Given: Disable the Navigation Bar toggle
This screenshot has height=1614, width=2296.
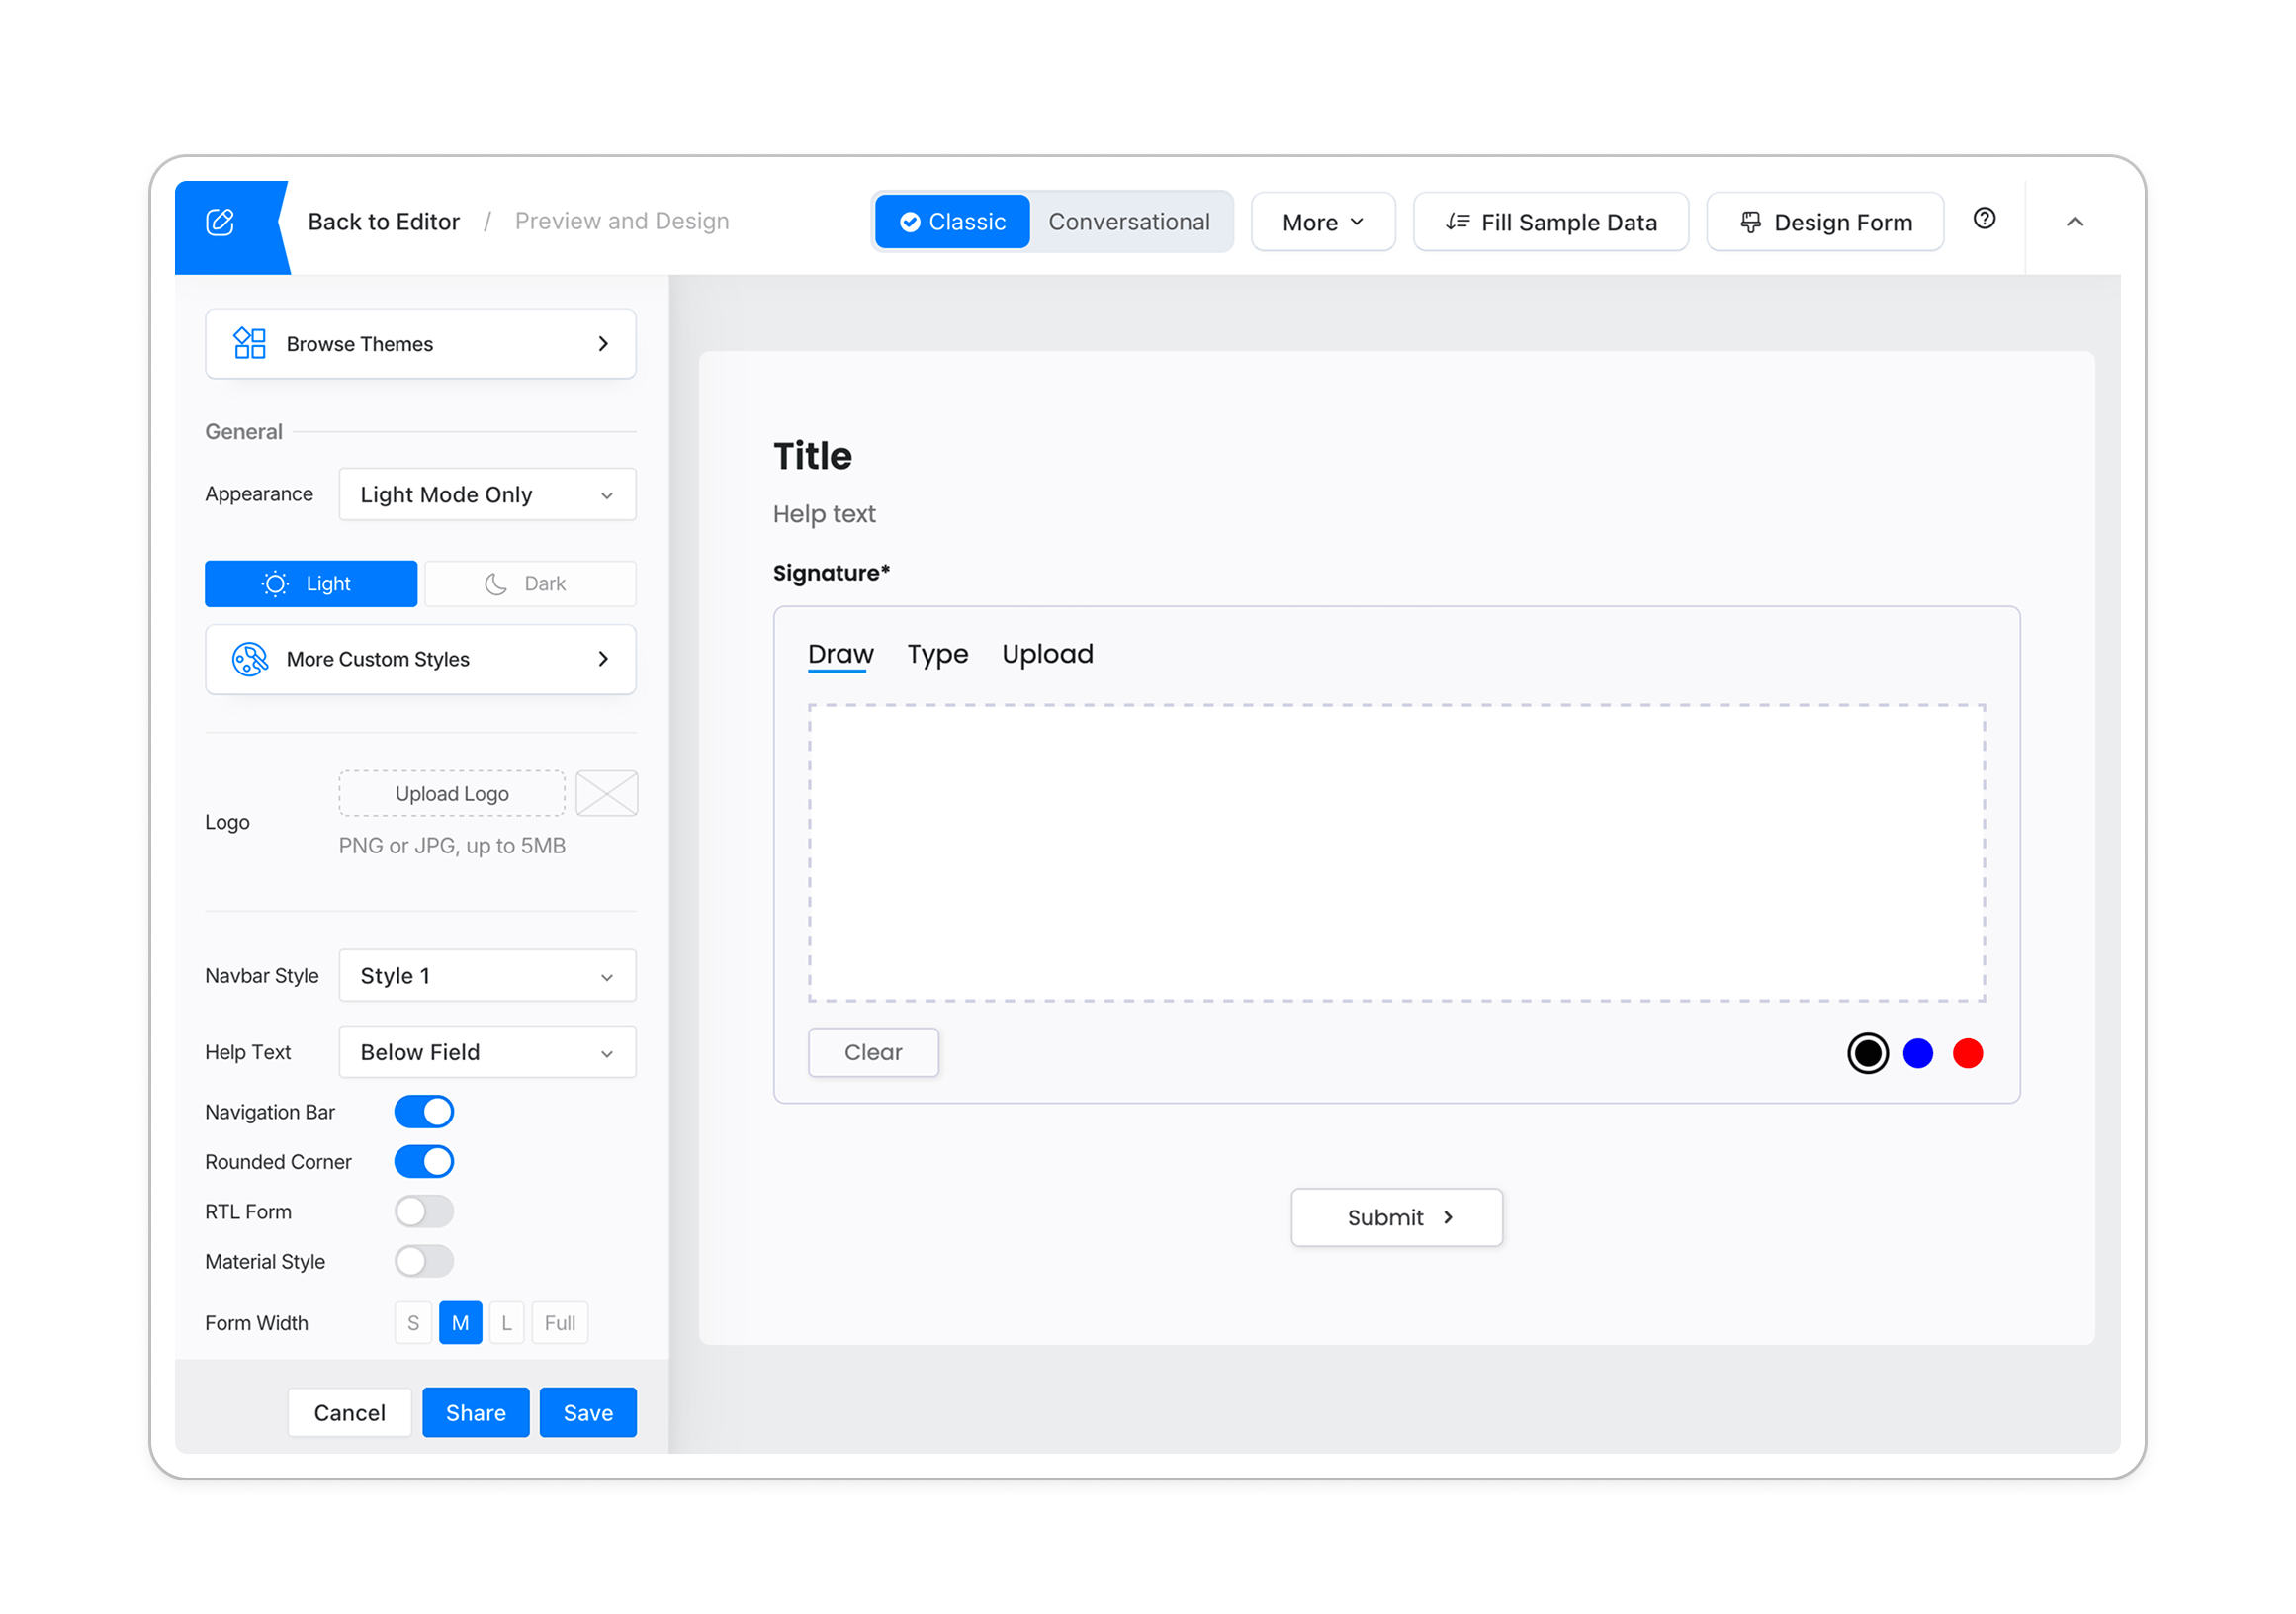Looking at the screenshot, I should 423,1111.
